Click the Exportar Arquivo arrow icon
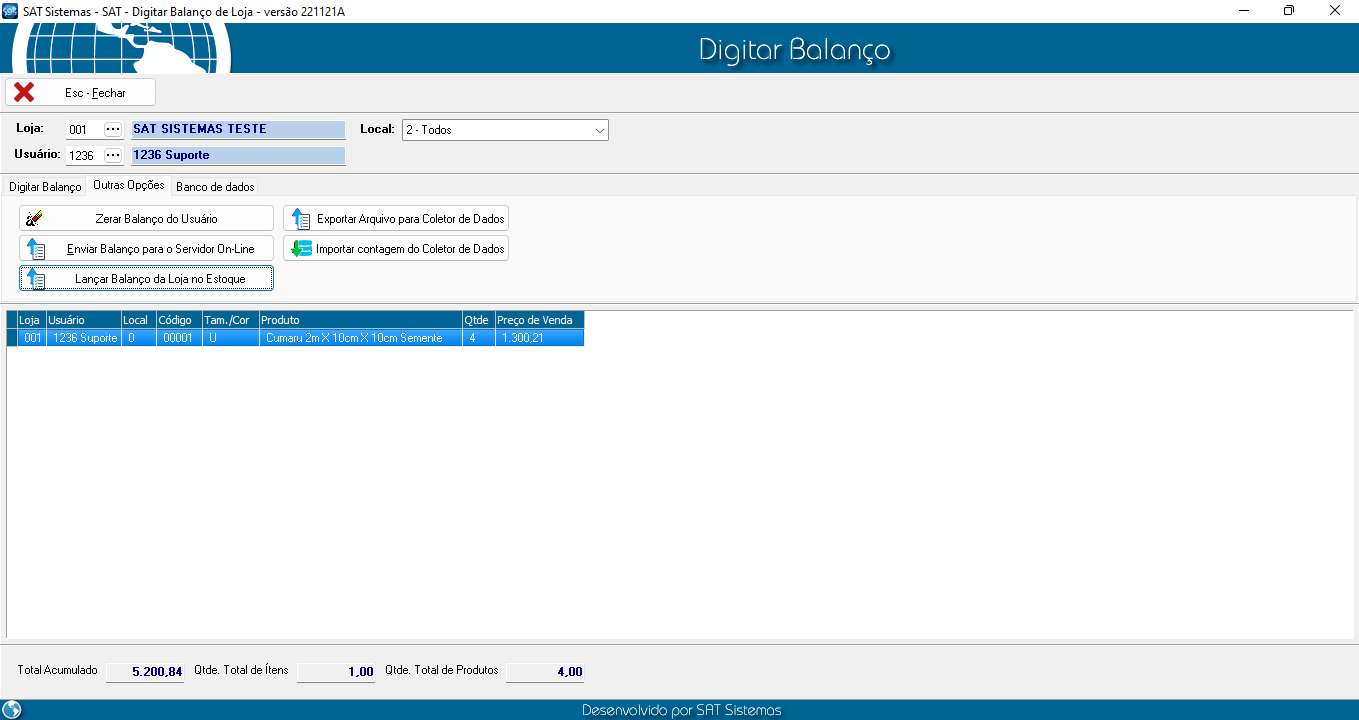Screen dimensions: 1359x720 click(300, 219)
